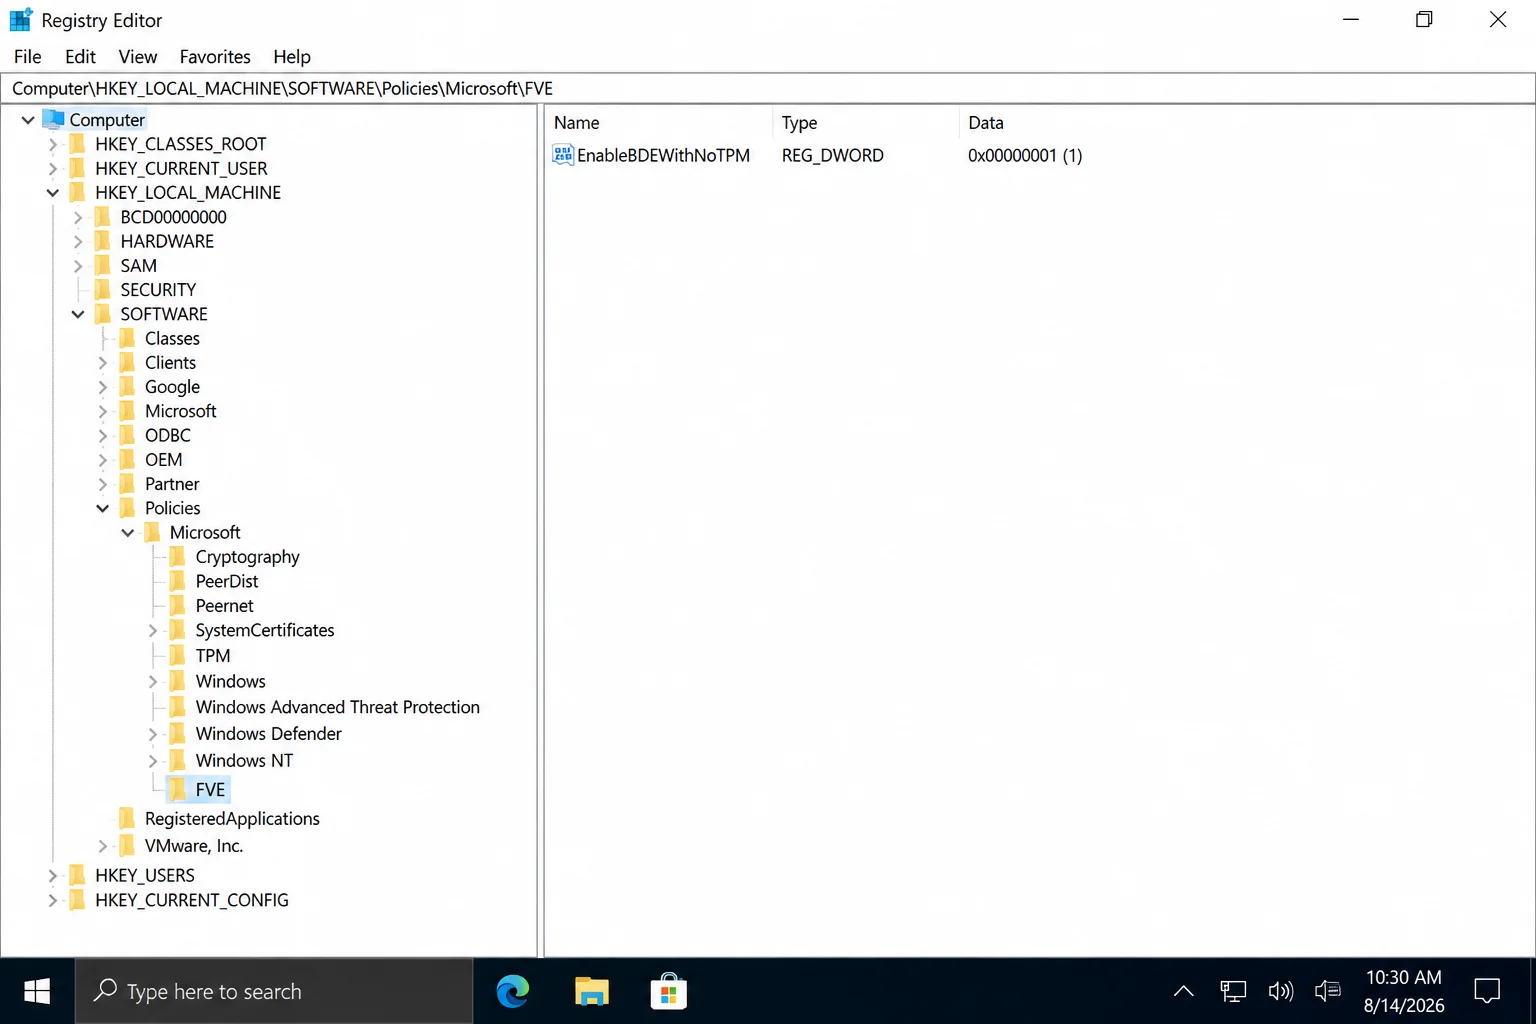Viewport: 1536px width, 1024px height.
Task: Expand the BCD00000000 key
Action: coord(78,217)
